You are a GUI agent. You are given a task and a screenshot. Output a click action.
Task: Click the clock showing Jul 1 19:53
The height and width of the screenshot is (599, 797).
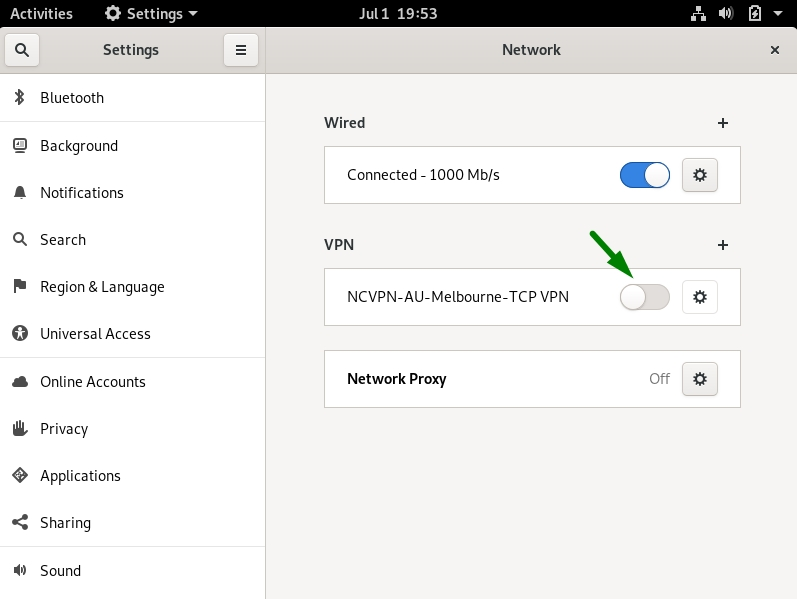tap(398, 13)
